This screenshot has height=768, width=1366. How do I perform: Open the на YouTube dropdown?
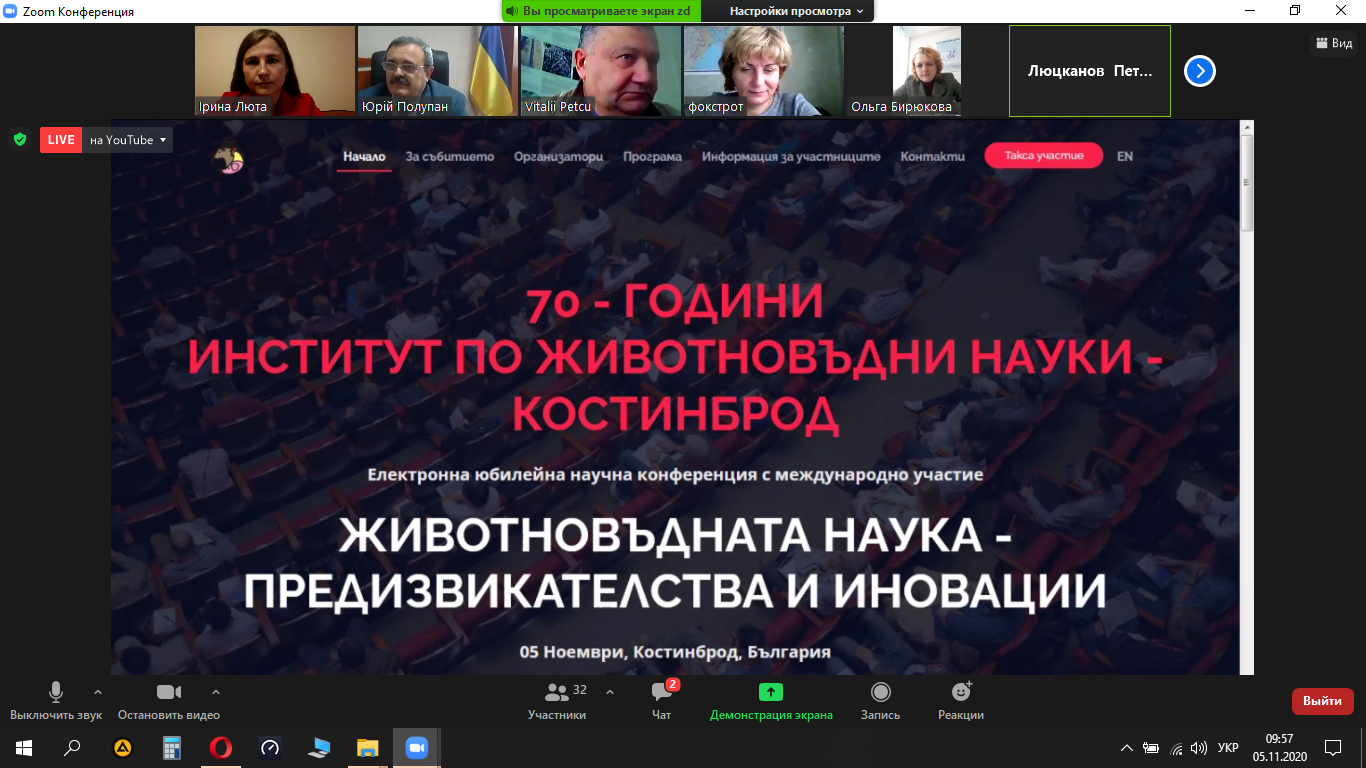click(x=128, y=140)
